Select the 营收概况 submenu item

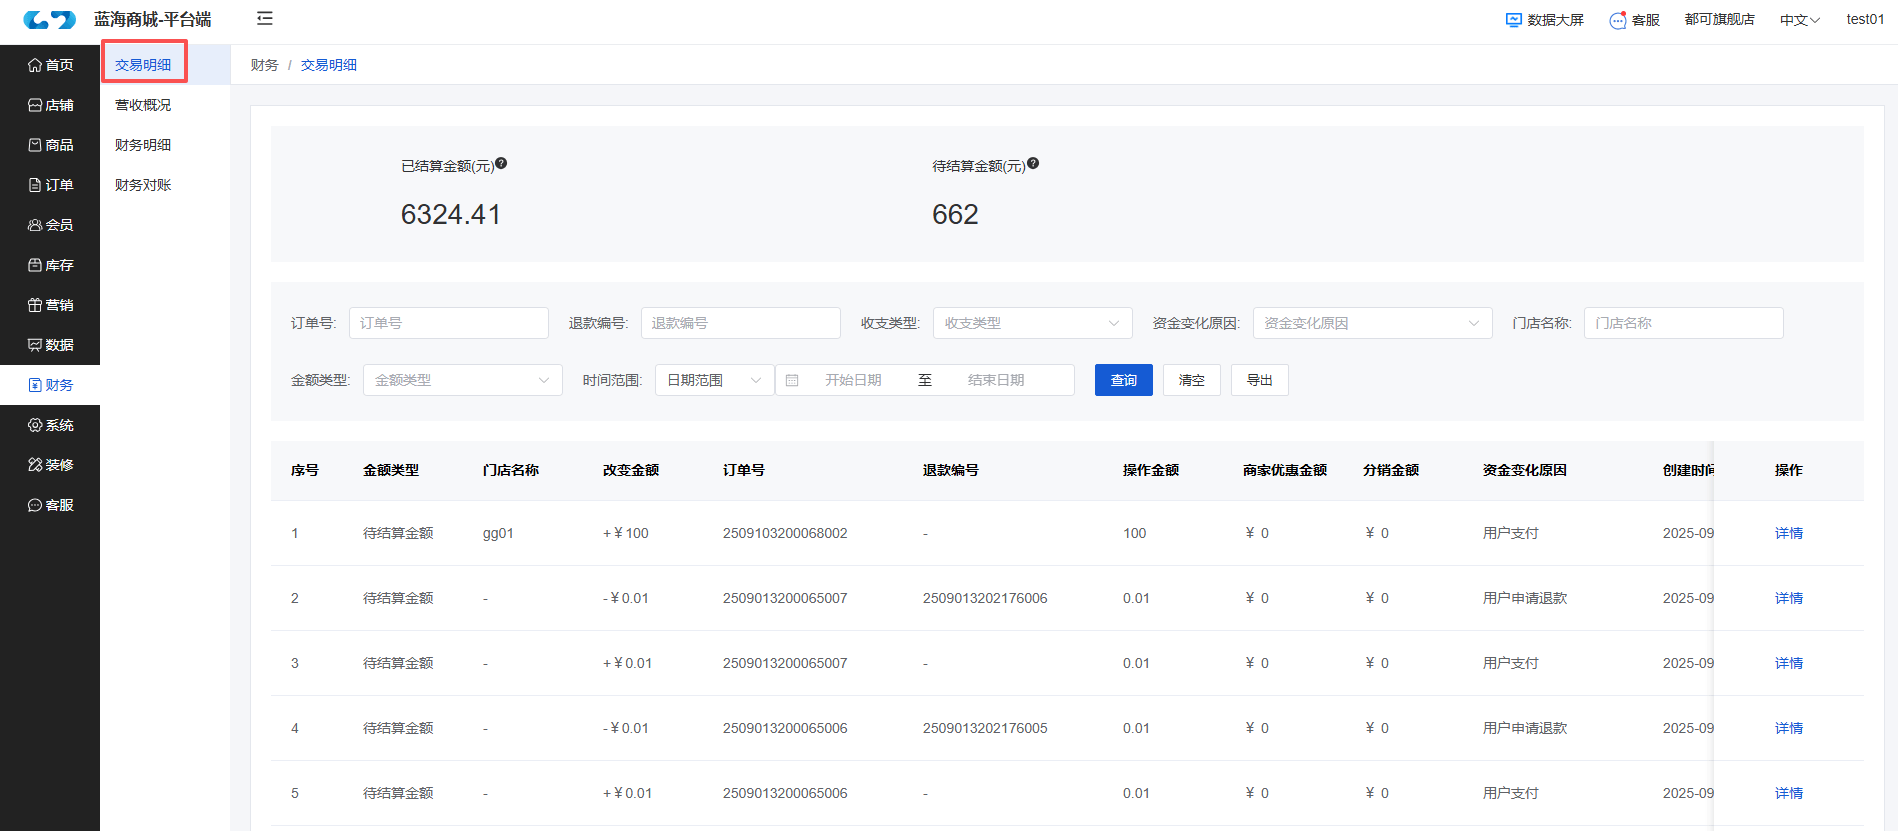tap(165, 105)
